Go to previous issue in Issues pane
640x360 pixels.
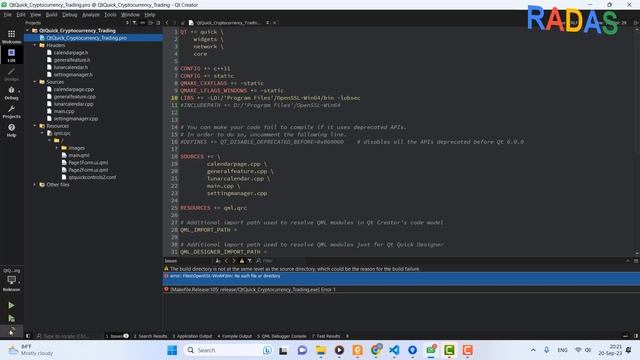[226, 260]
